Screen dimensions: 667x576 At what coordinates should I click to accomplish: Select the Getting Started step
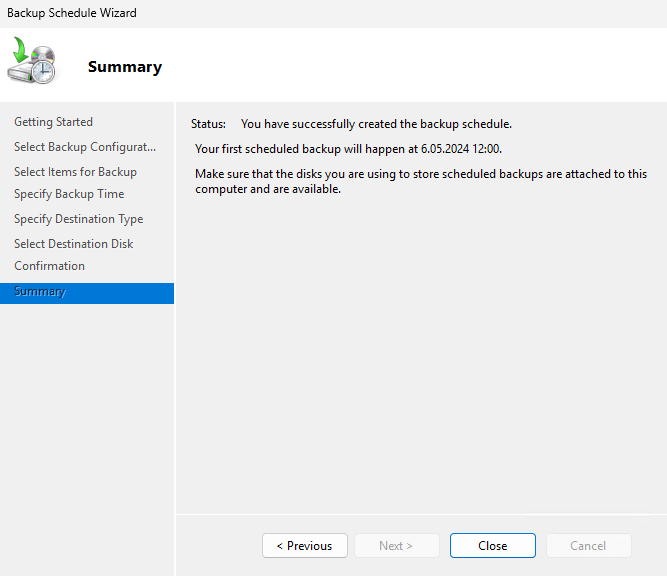53,122
